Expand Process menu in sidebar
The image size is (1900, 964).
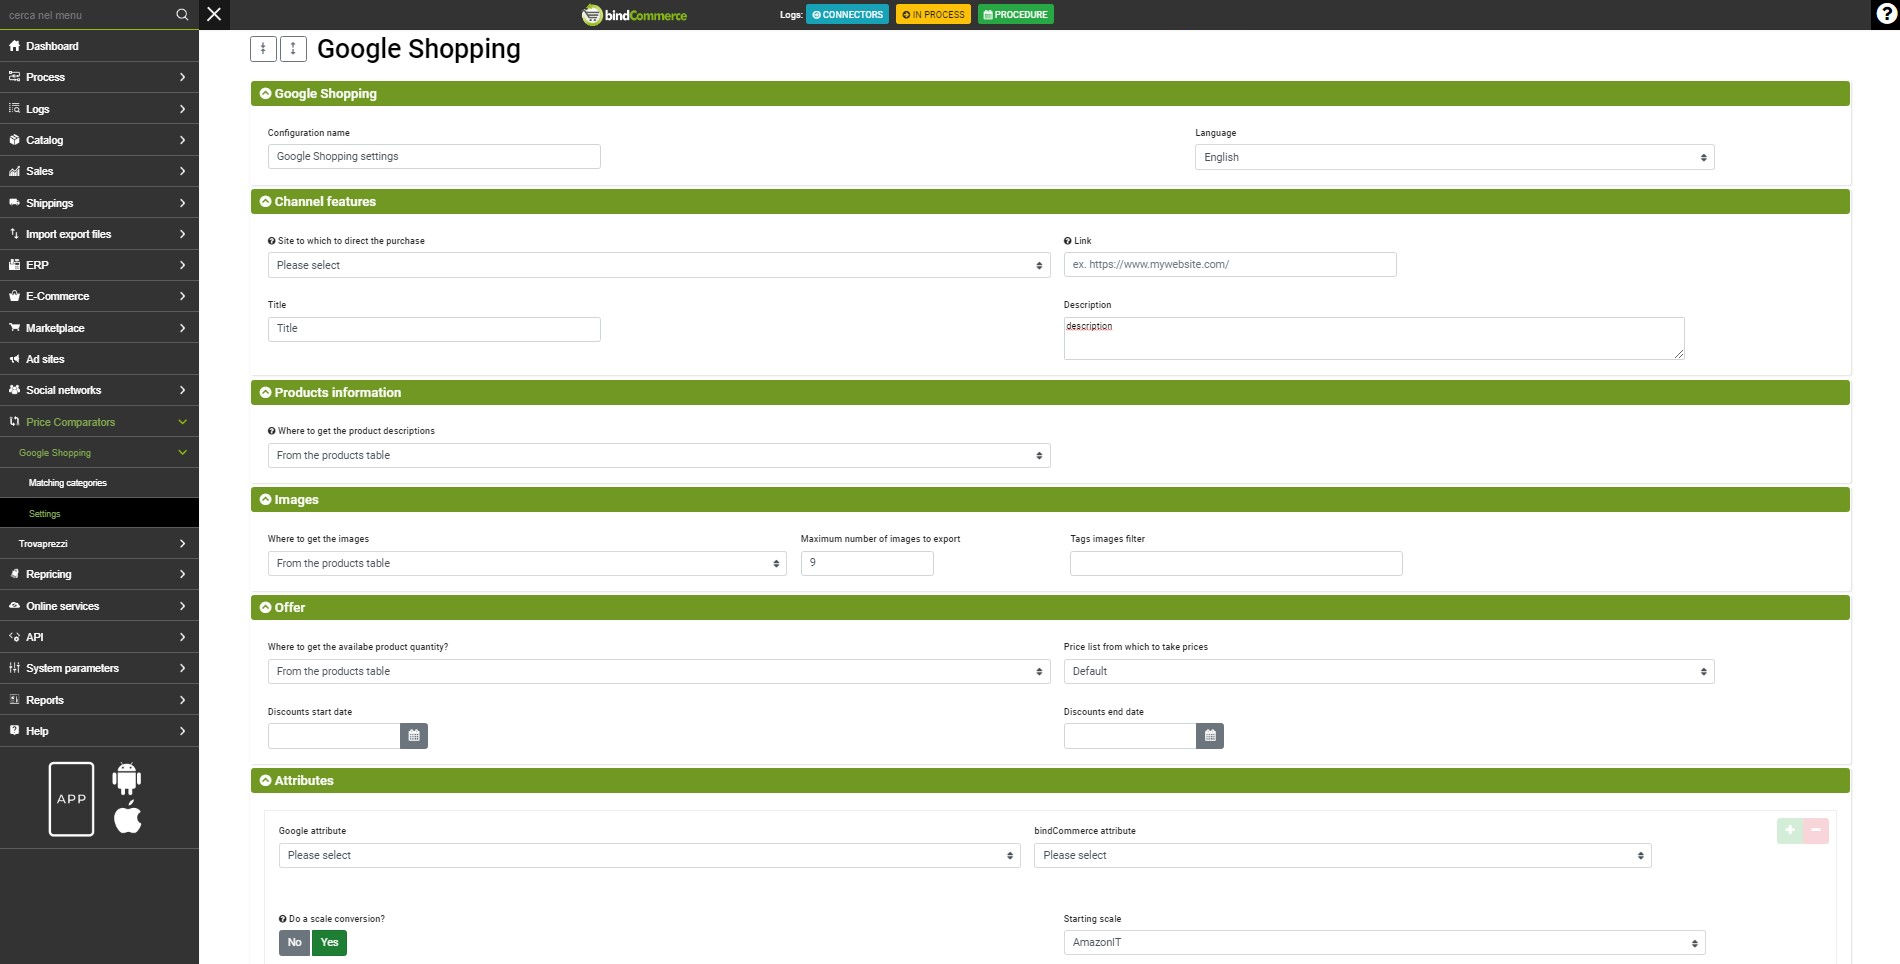99,77
